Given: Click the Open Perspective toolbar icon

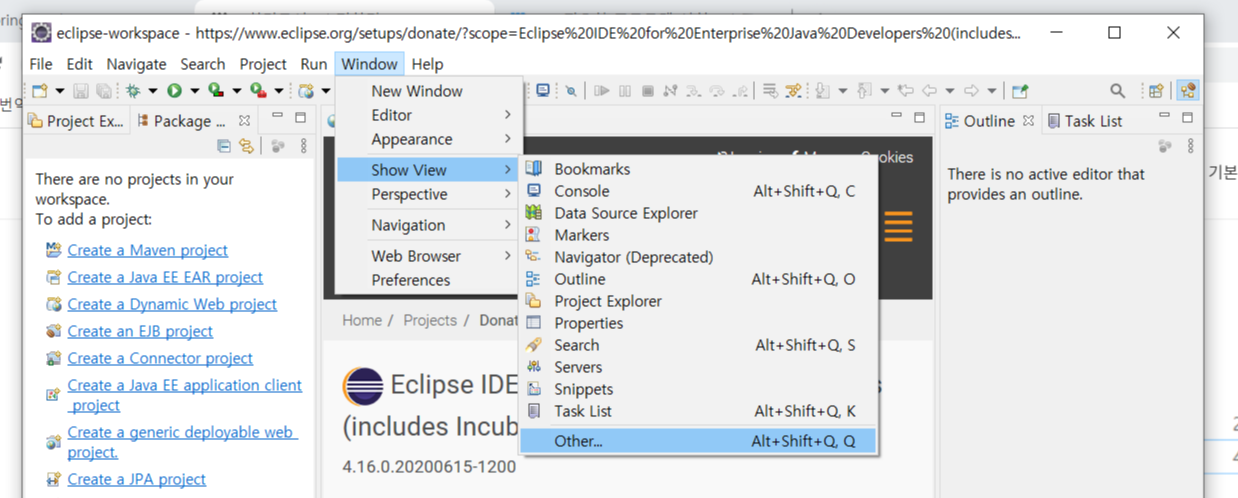Looking at the screenshot, I should point(1156,91).
